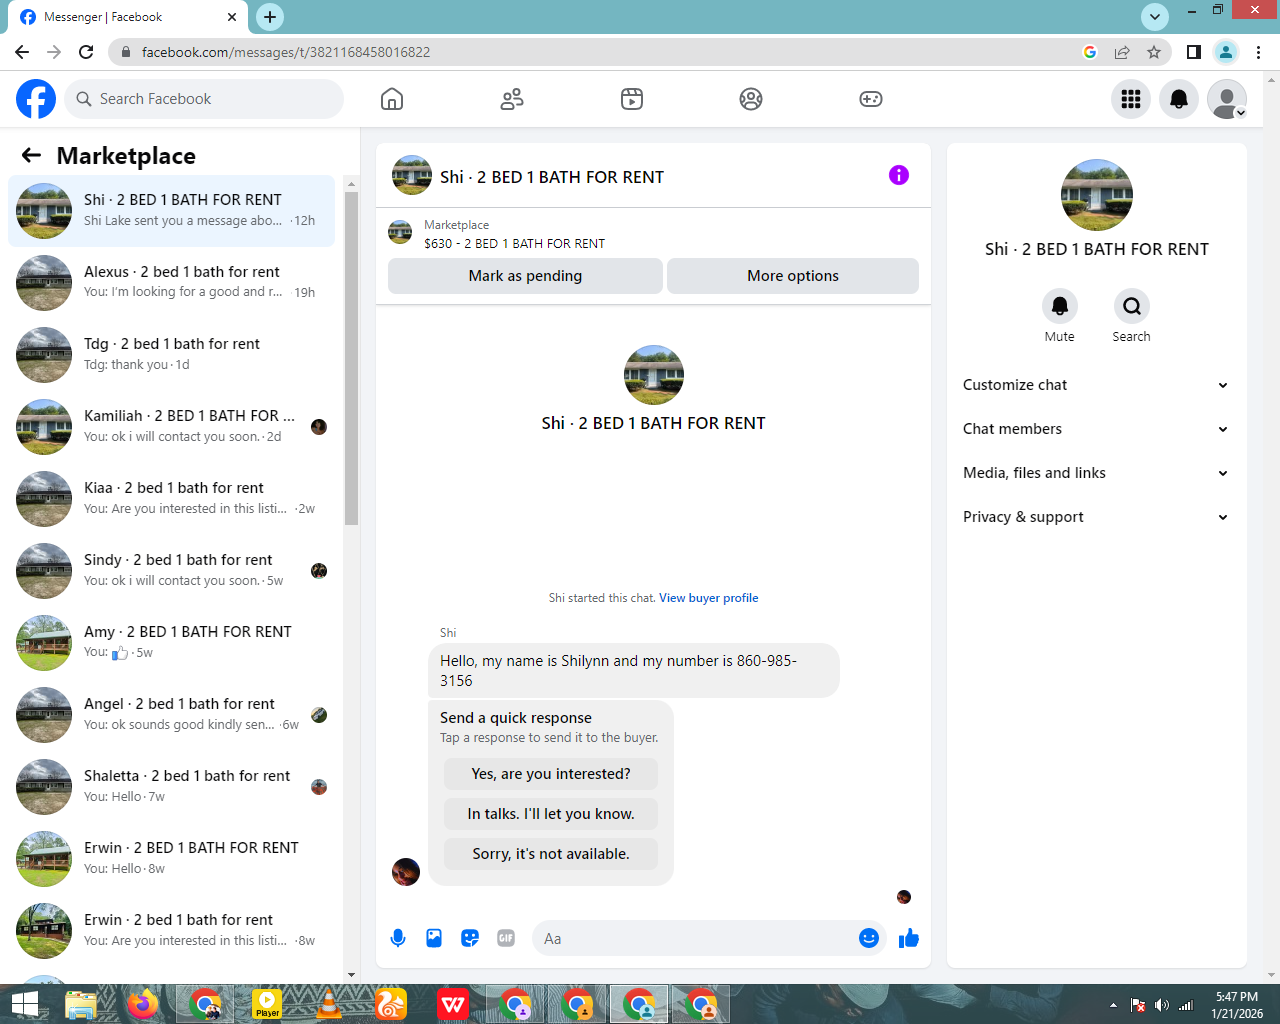Open the Chrome three-dot menu
1280x1024 pixels.
coord(1259,52)
